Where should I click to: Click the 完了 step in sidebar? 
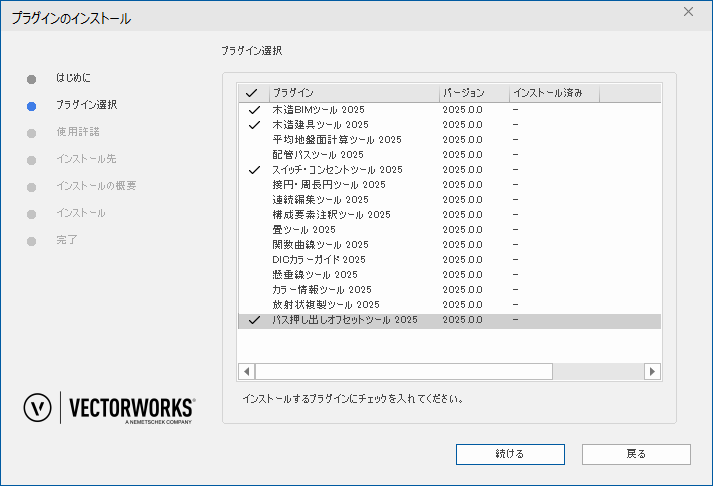click(66, 240)
